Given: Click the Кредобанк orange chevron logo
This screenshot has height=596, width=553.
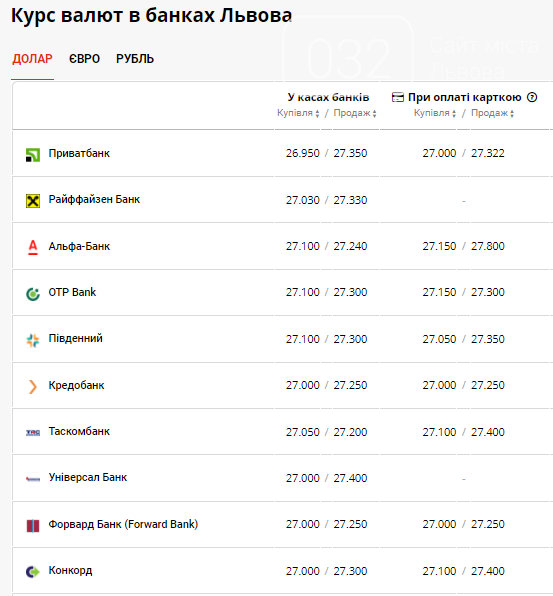Looking at the screenshot, I should 33,387.
